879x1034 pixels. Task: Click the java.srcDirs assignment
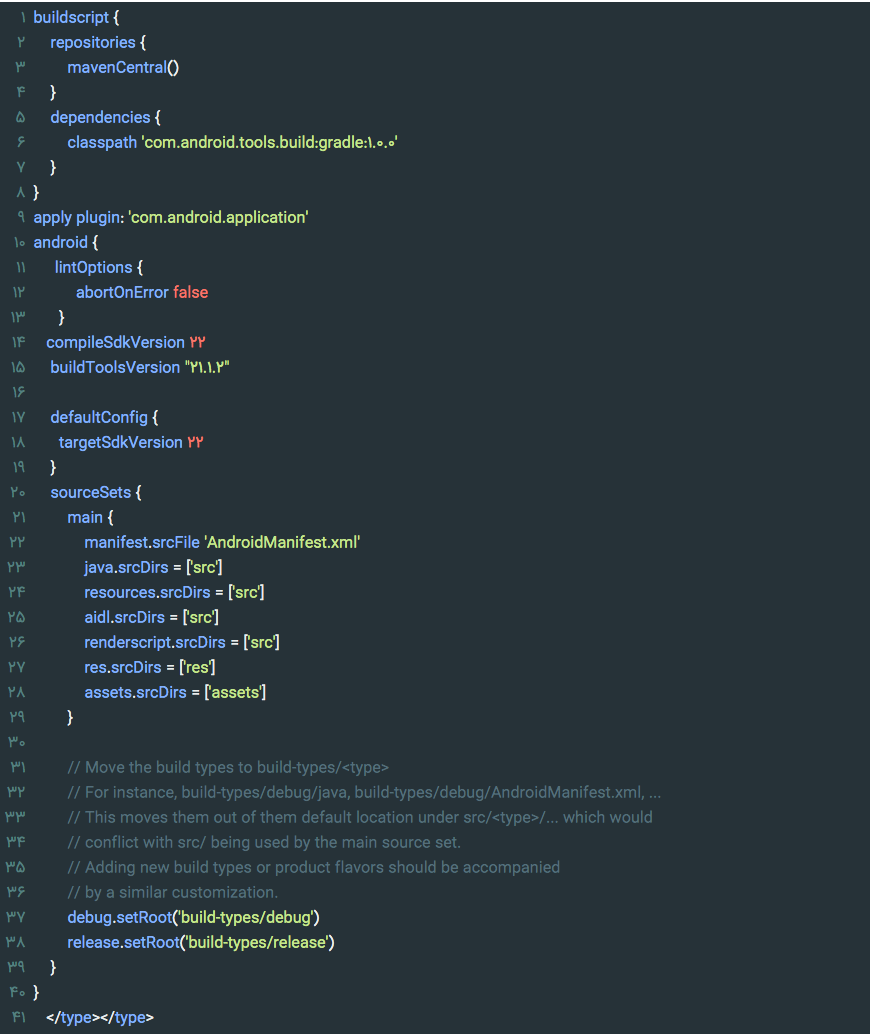pos(153,567)
